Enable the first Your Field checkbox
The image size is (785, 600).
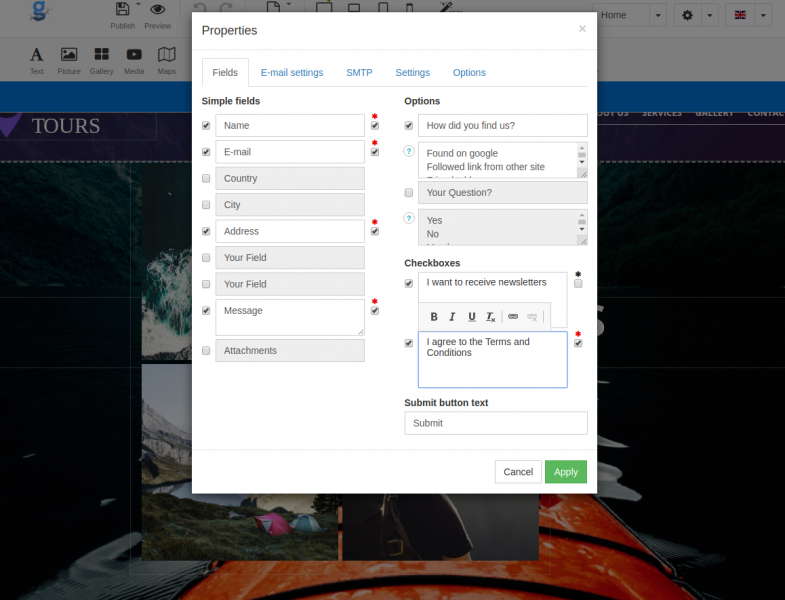tap(206, 257)
